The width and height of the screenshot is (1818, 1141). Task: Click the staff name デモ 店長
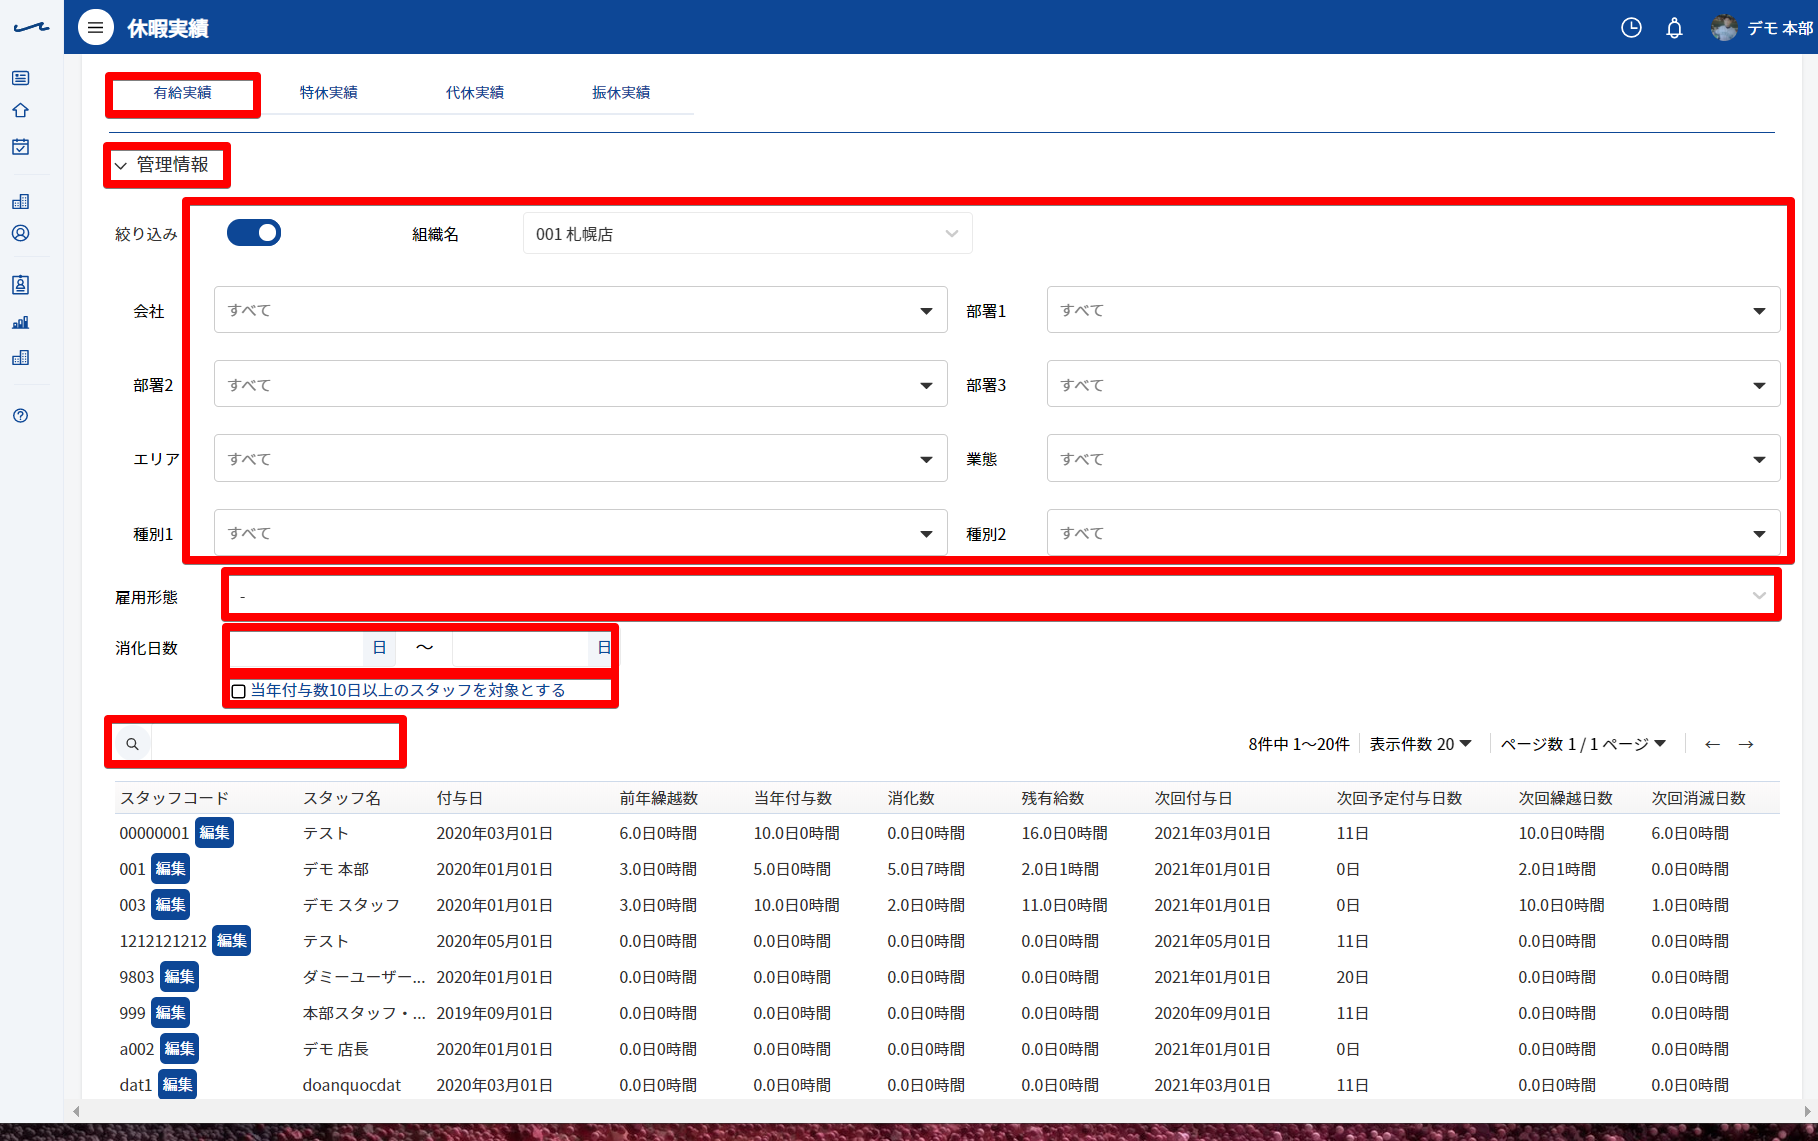coord(336,1049)
